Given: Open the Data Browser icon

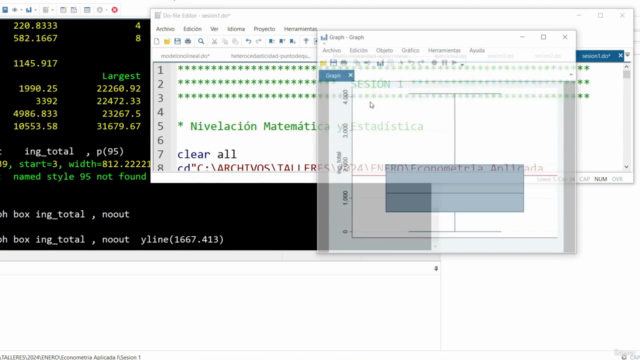Looking at the screenshot, I should click(74, 10).
